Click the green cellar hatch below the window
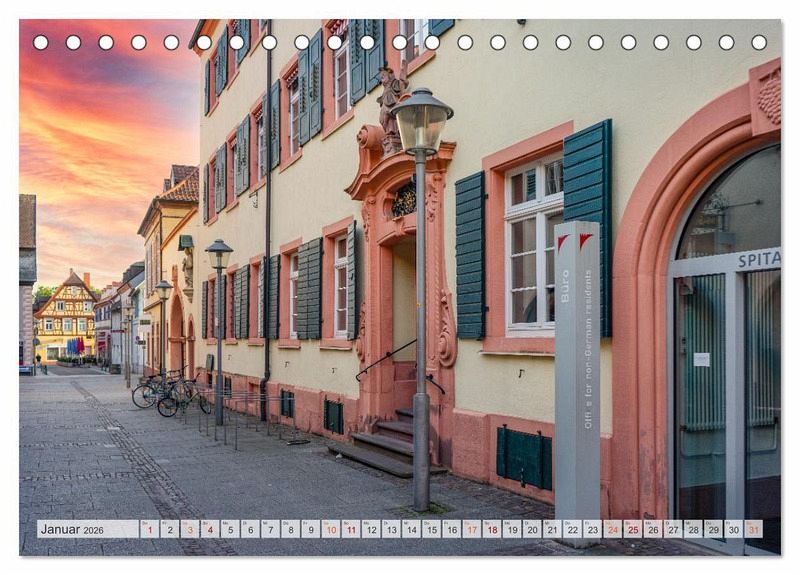The width and height of the screenshot is (800, 575). click(x=524, y=457)
